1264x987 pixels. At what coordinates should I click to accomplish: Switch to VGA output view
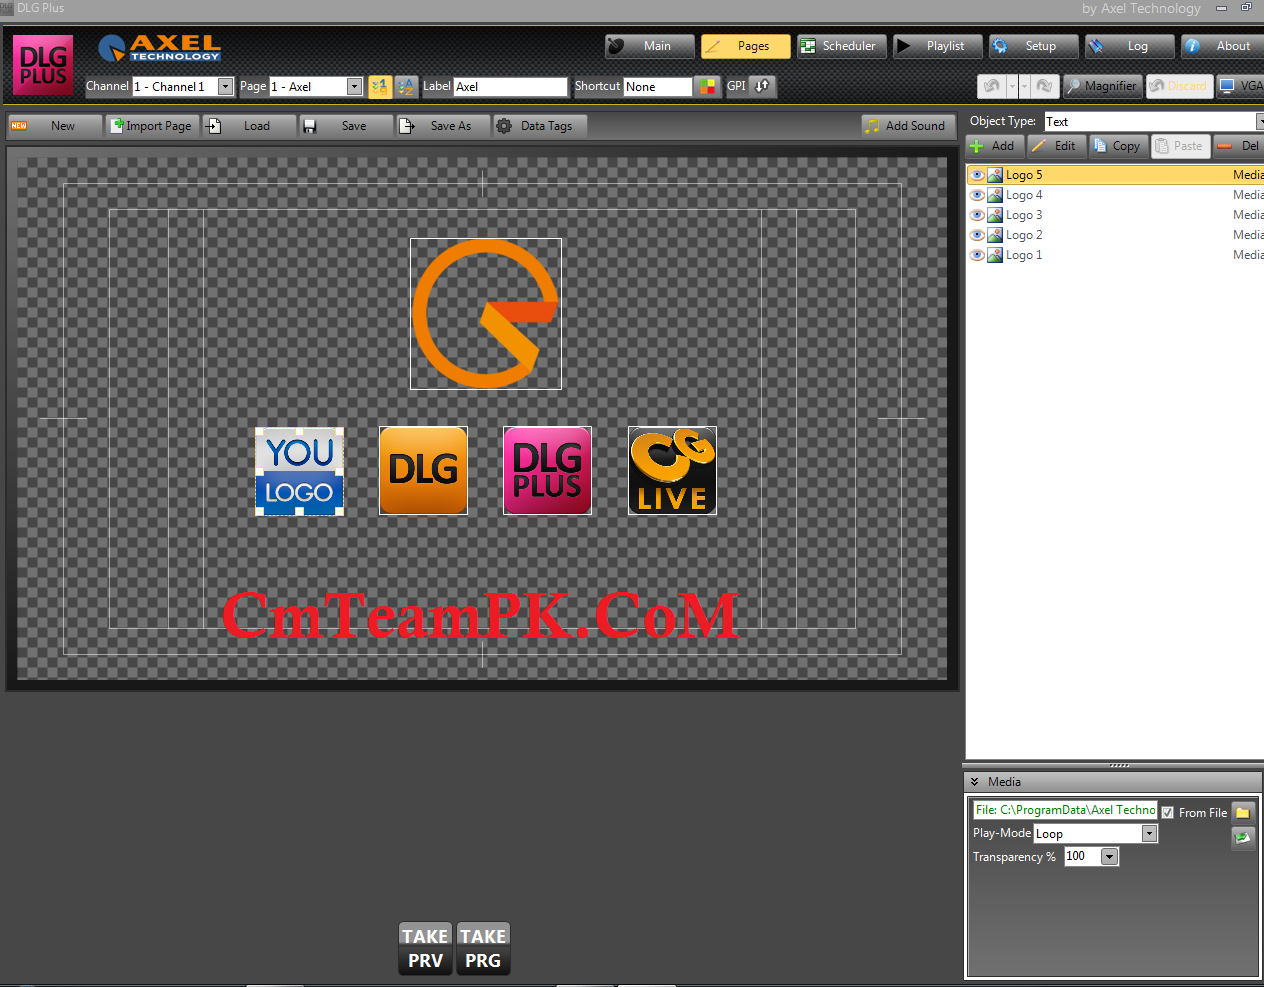point(1240,86)
